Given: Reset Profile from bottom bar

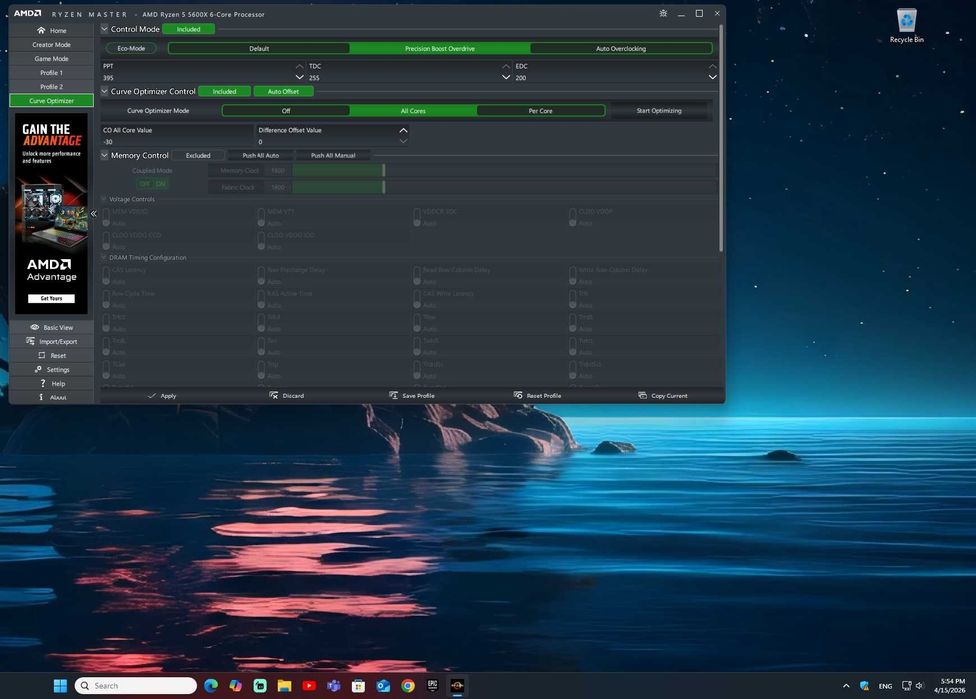Looking at the screenshot, I should click(537, 396).
